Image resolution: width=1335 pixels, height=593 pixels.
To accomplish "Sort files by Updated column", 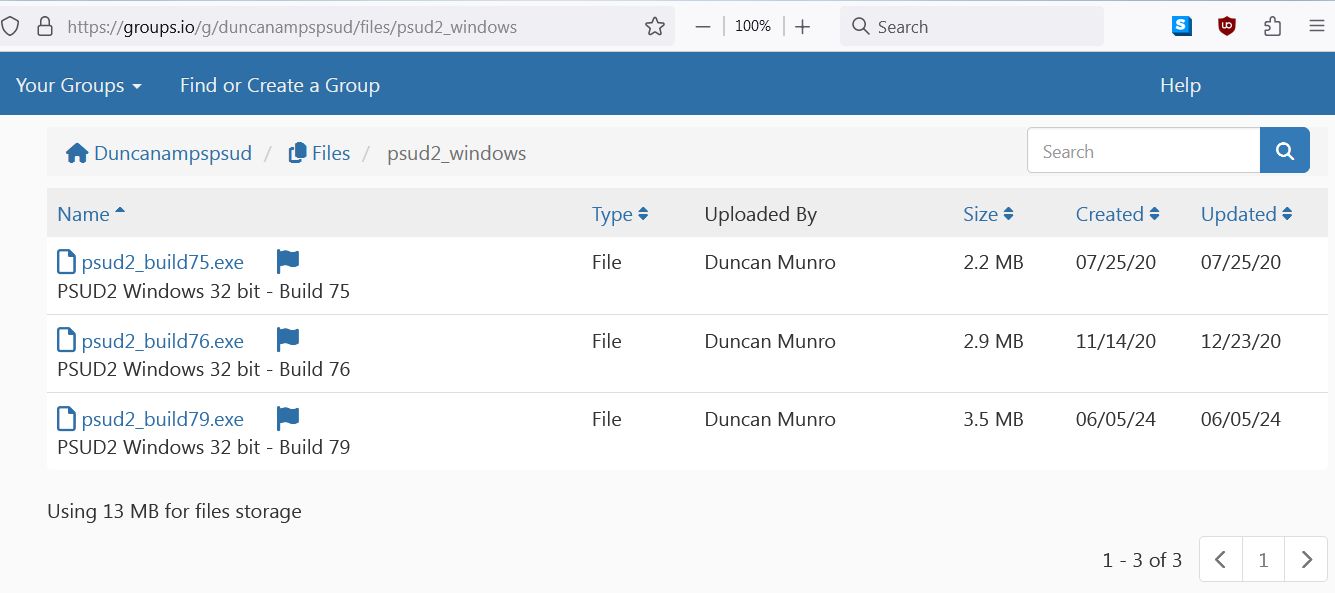I will [1247, 214].
